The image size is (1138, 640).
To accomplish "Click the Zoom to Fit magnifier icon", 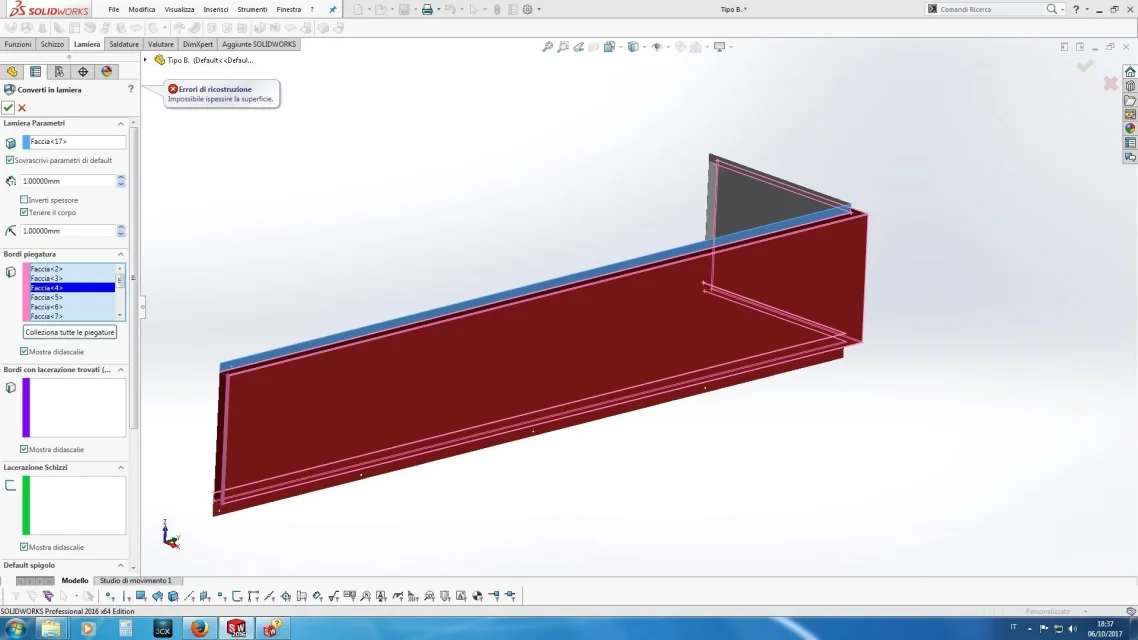I will pyautogui.click(x=548, y=46).
